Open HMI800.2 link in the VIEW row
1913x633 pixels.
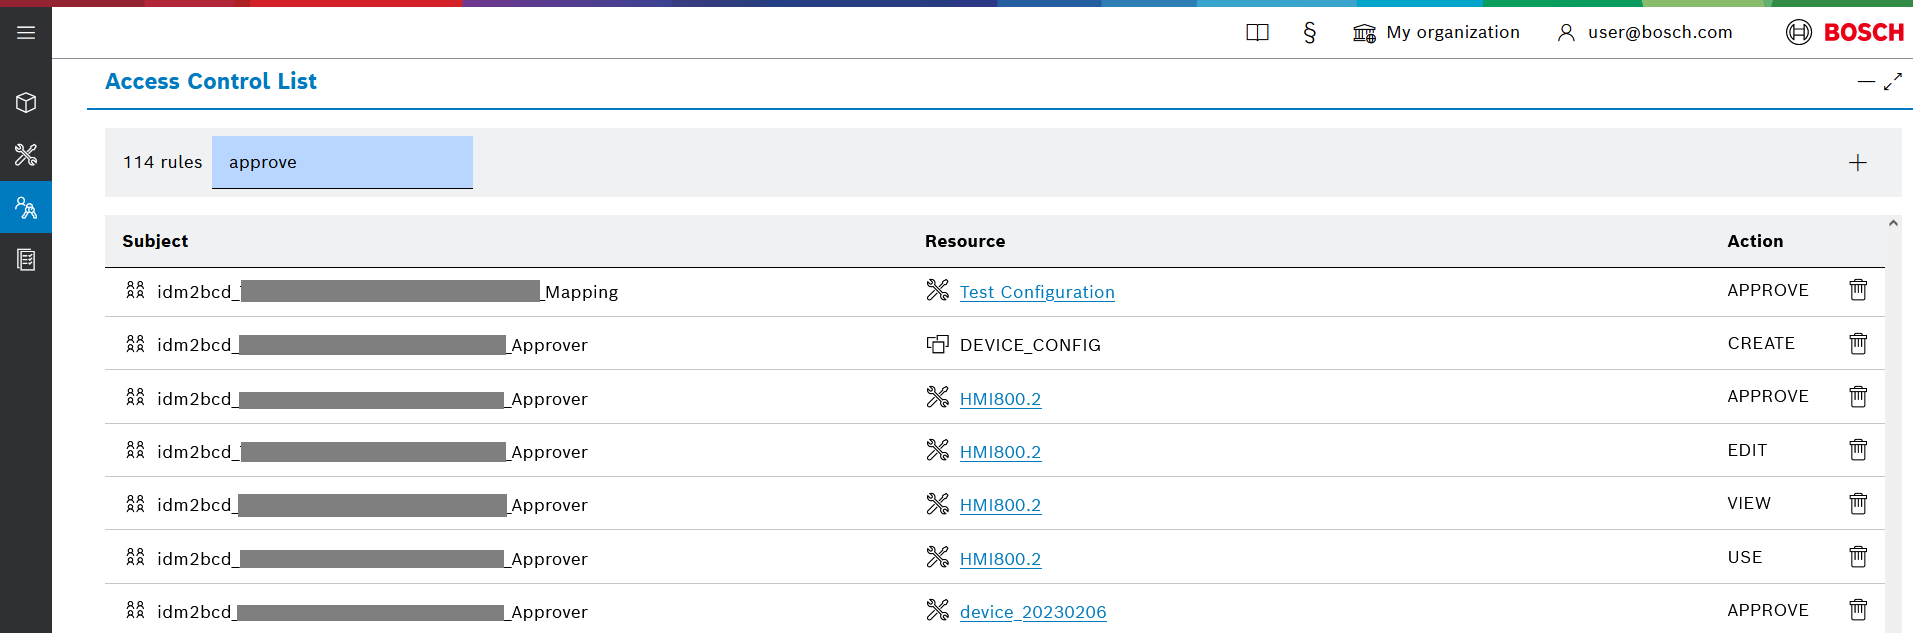pyautogui.click(x=1000, y=505)
